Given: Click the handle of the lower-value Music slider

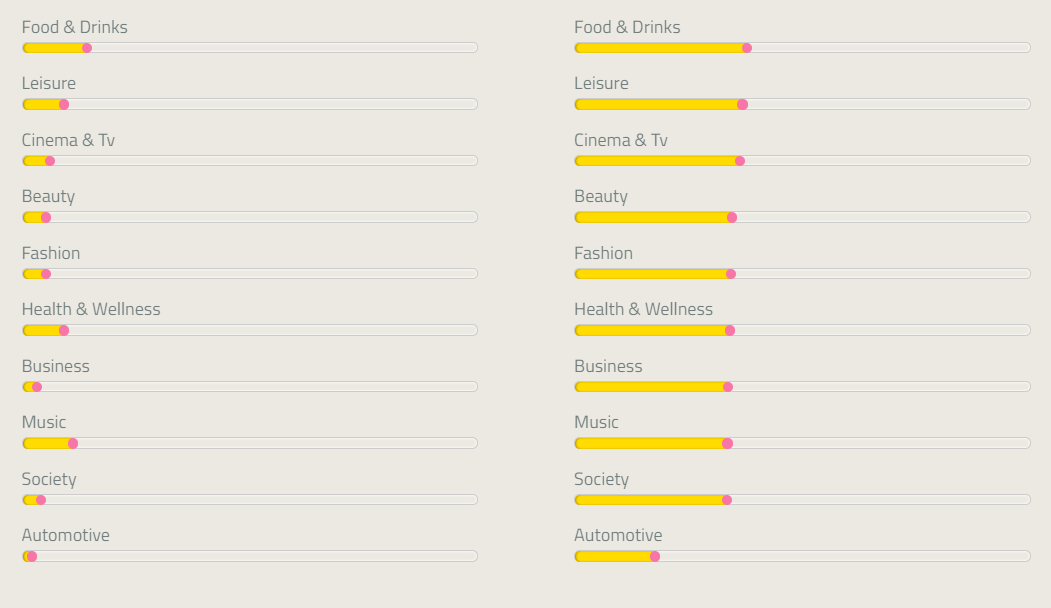Looking at the screenshot, I should [x=73, y=443].
